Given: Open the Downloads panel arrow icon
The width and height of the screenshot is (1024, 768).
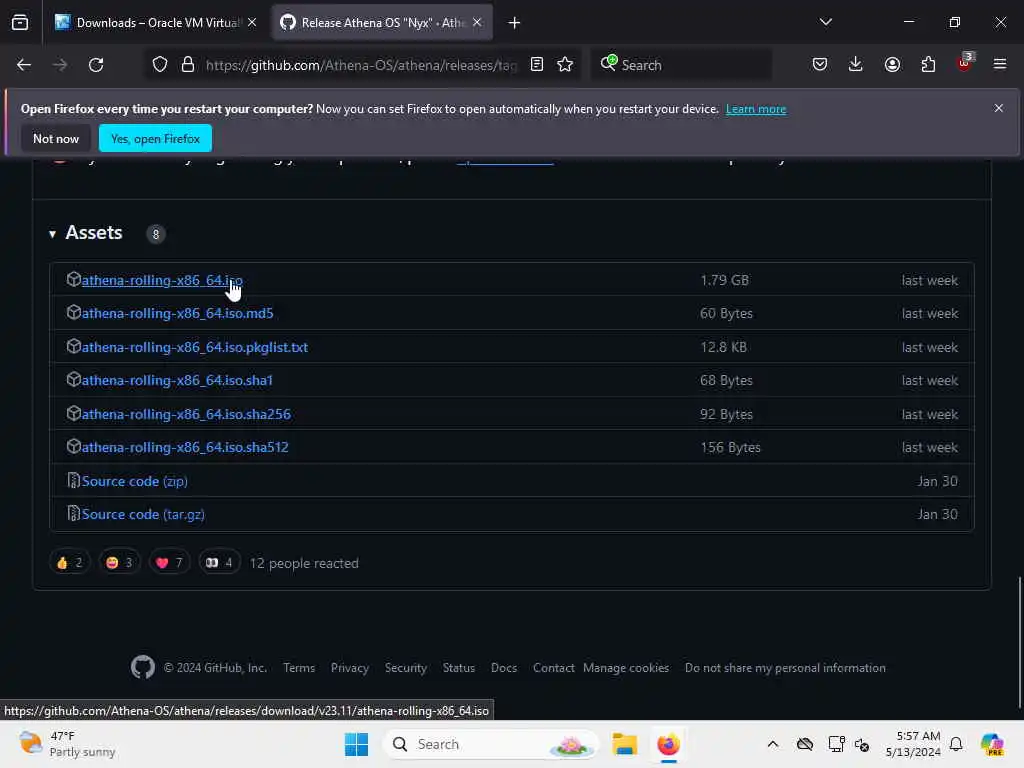Looking at the screenshot, I should click(856, 65).
